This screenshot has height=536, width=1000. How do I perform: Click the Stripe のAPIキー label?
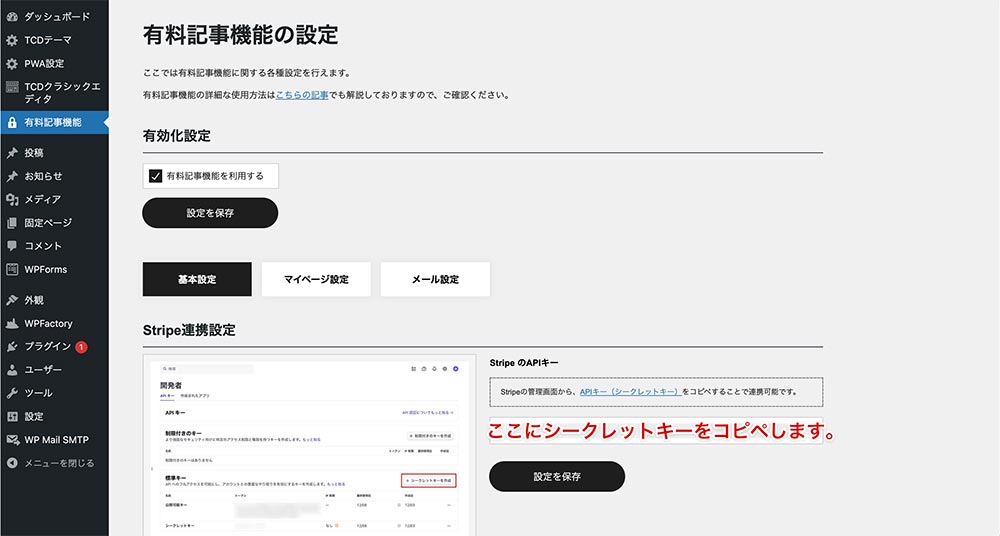(524, 362)
